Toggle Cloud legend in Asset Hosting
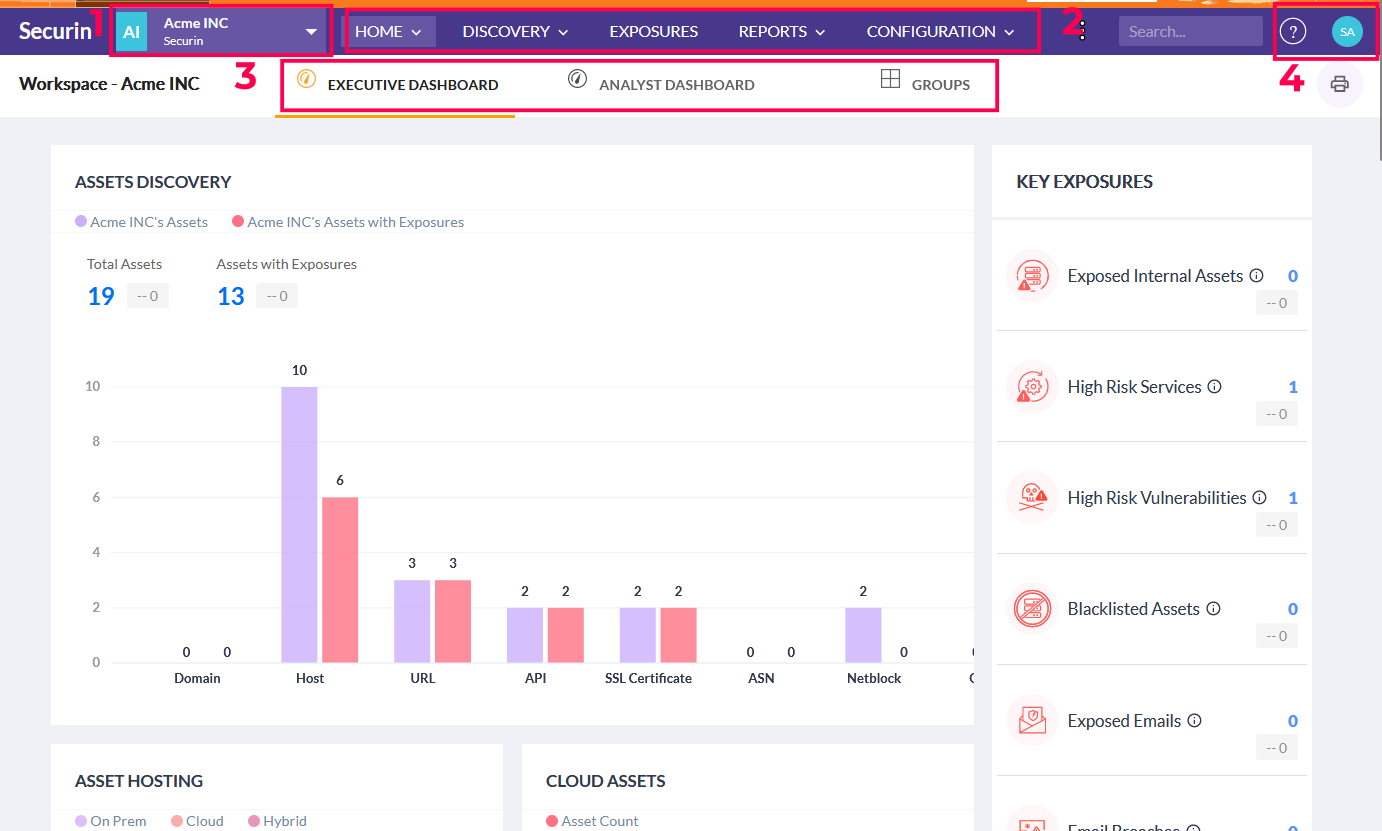 click(x=197, y=821)
